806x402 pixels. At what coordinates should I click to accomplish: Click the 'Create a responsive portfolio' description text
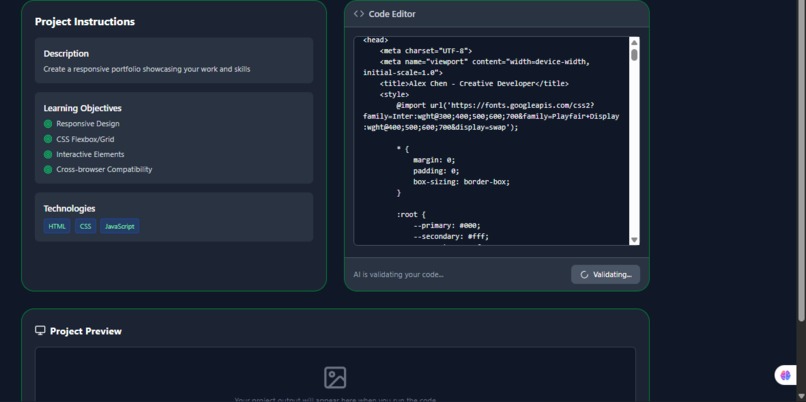click(147, 69)
